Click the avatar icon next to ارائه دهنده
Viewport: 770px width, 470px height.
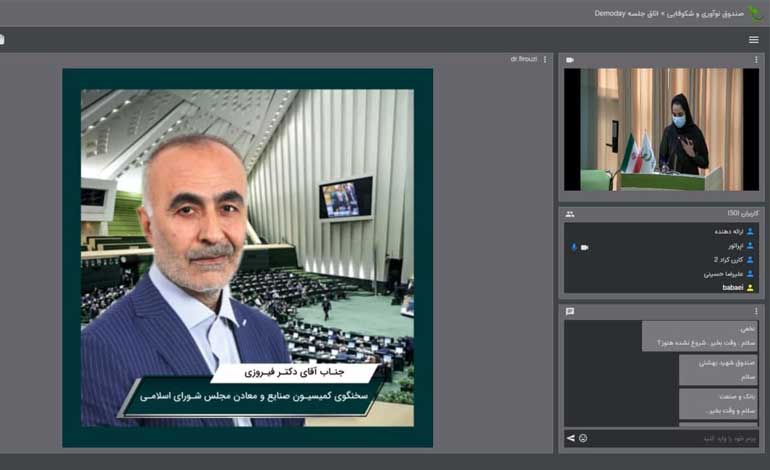[x=750, y=231]
